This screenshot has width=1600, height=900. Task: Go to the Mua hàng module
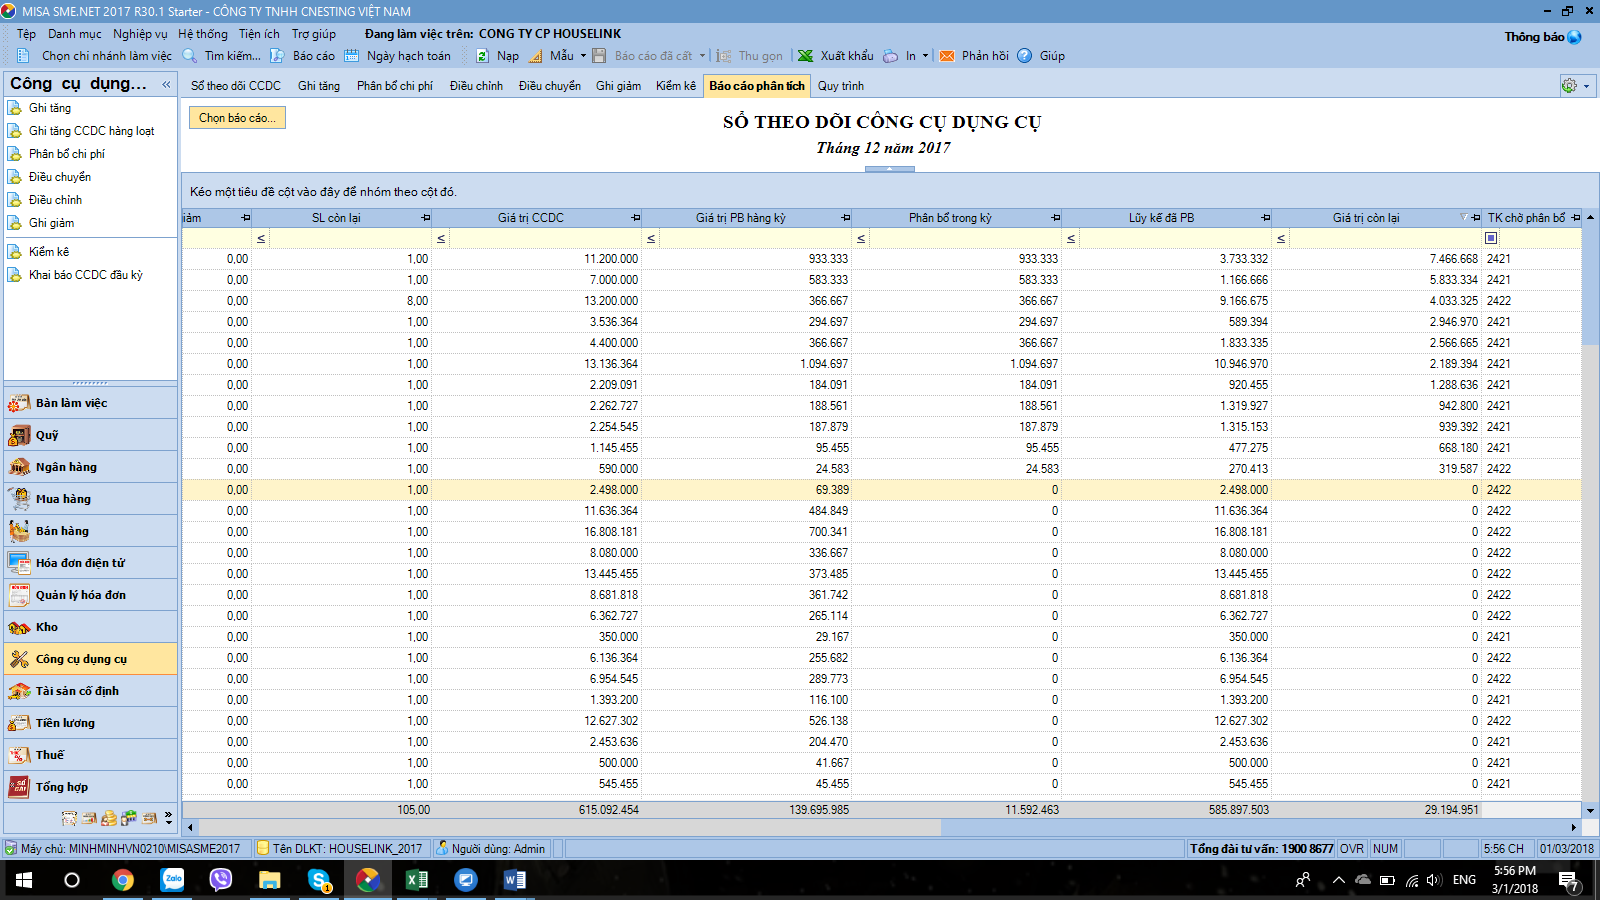[91, 499]
